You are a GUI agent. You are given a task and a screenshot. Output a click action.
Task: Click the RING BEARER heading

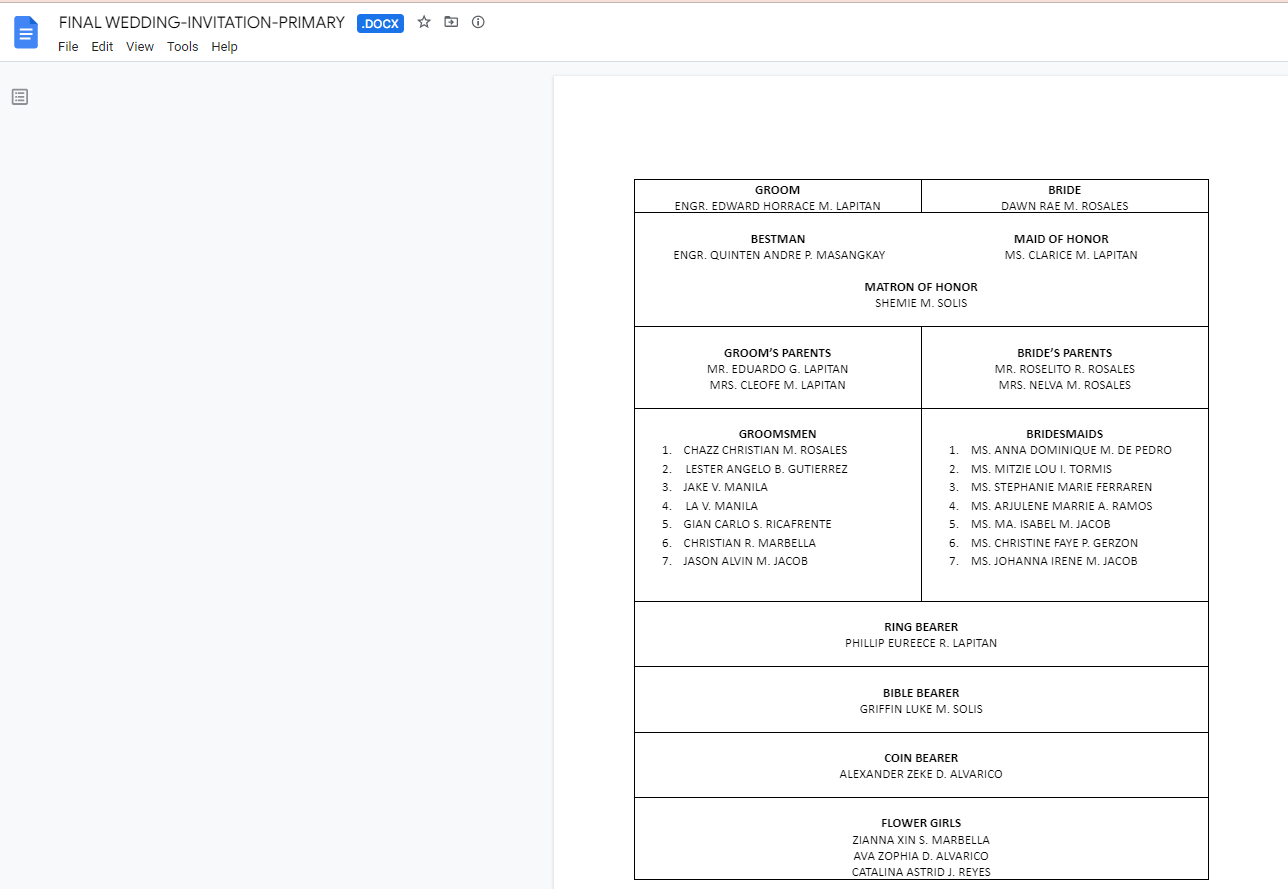(x=921, y=627)
